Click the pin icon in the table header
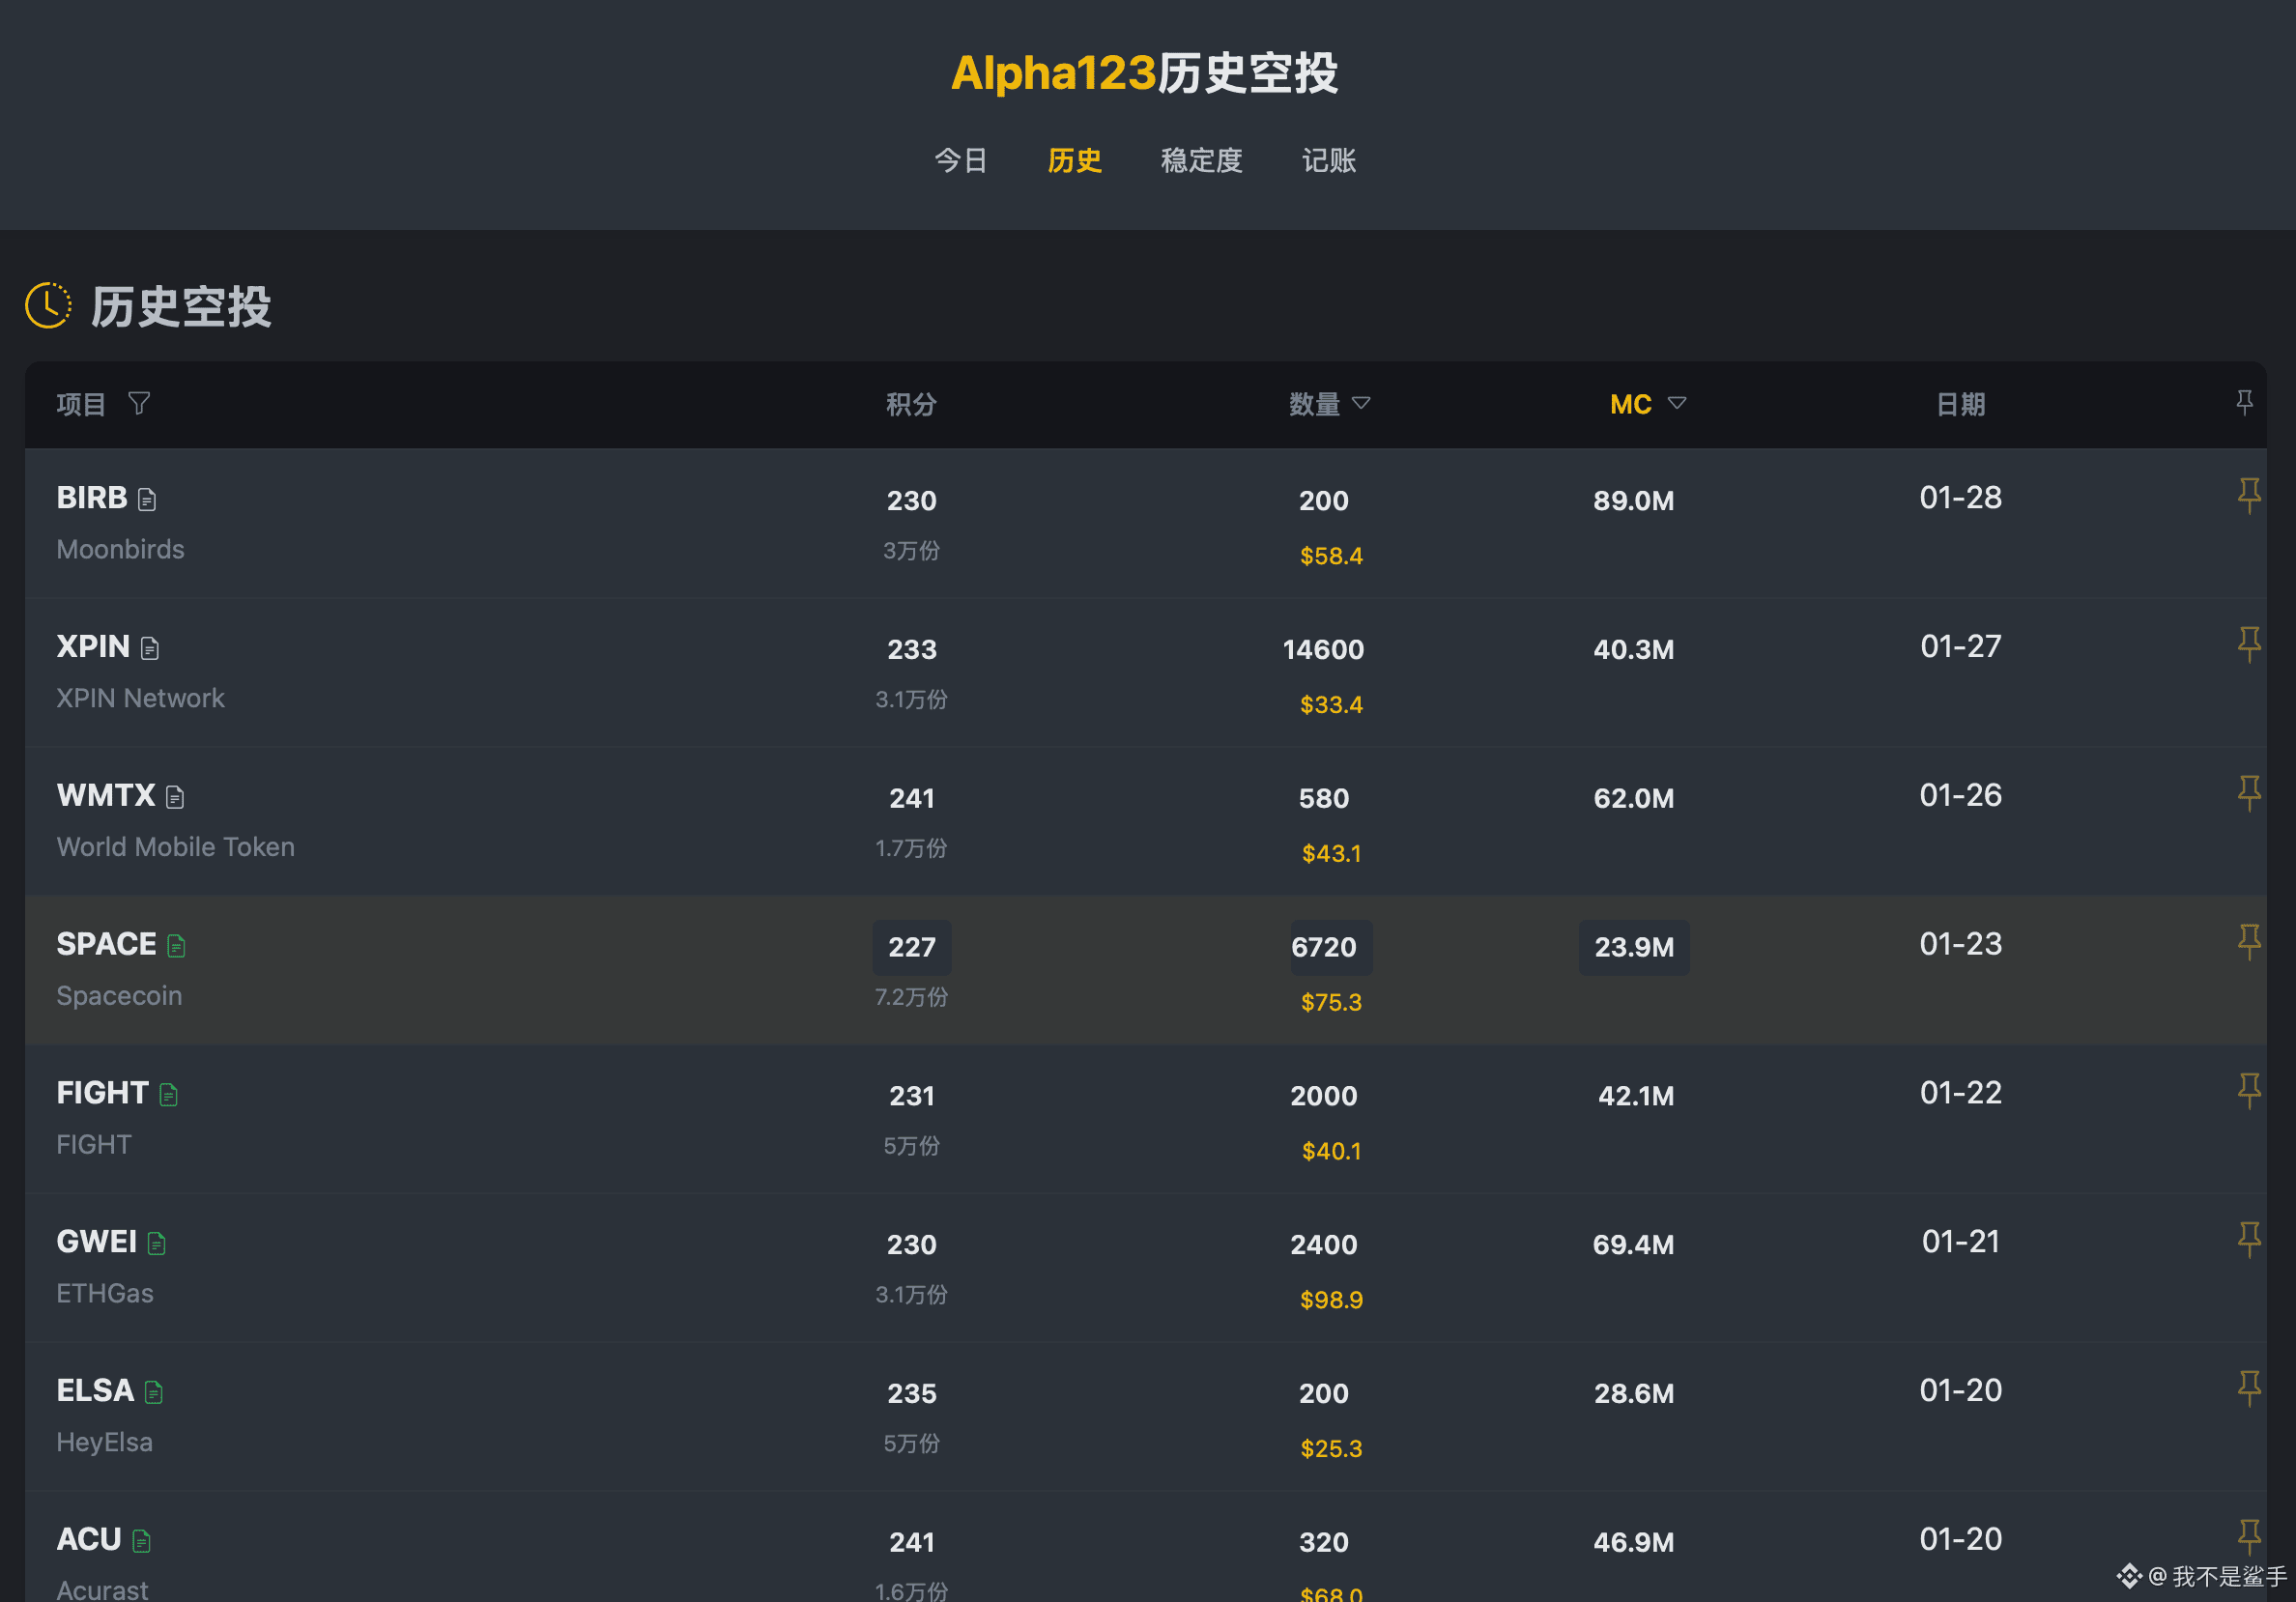The image size is (2296, 1602). click(2244, 402)
